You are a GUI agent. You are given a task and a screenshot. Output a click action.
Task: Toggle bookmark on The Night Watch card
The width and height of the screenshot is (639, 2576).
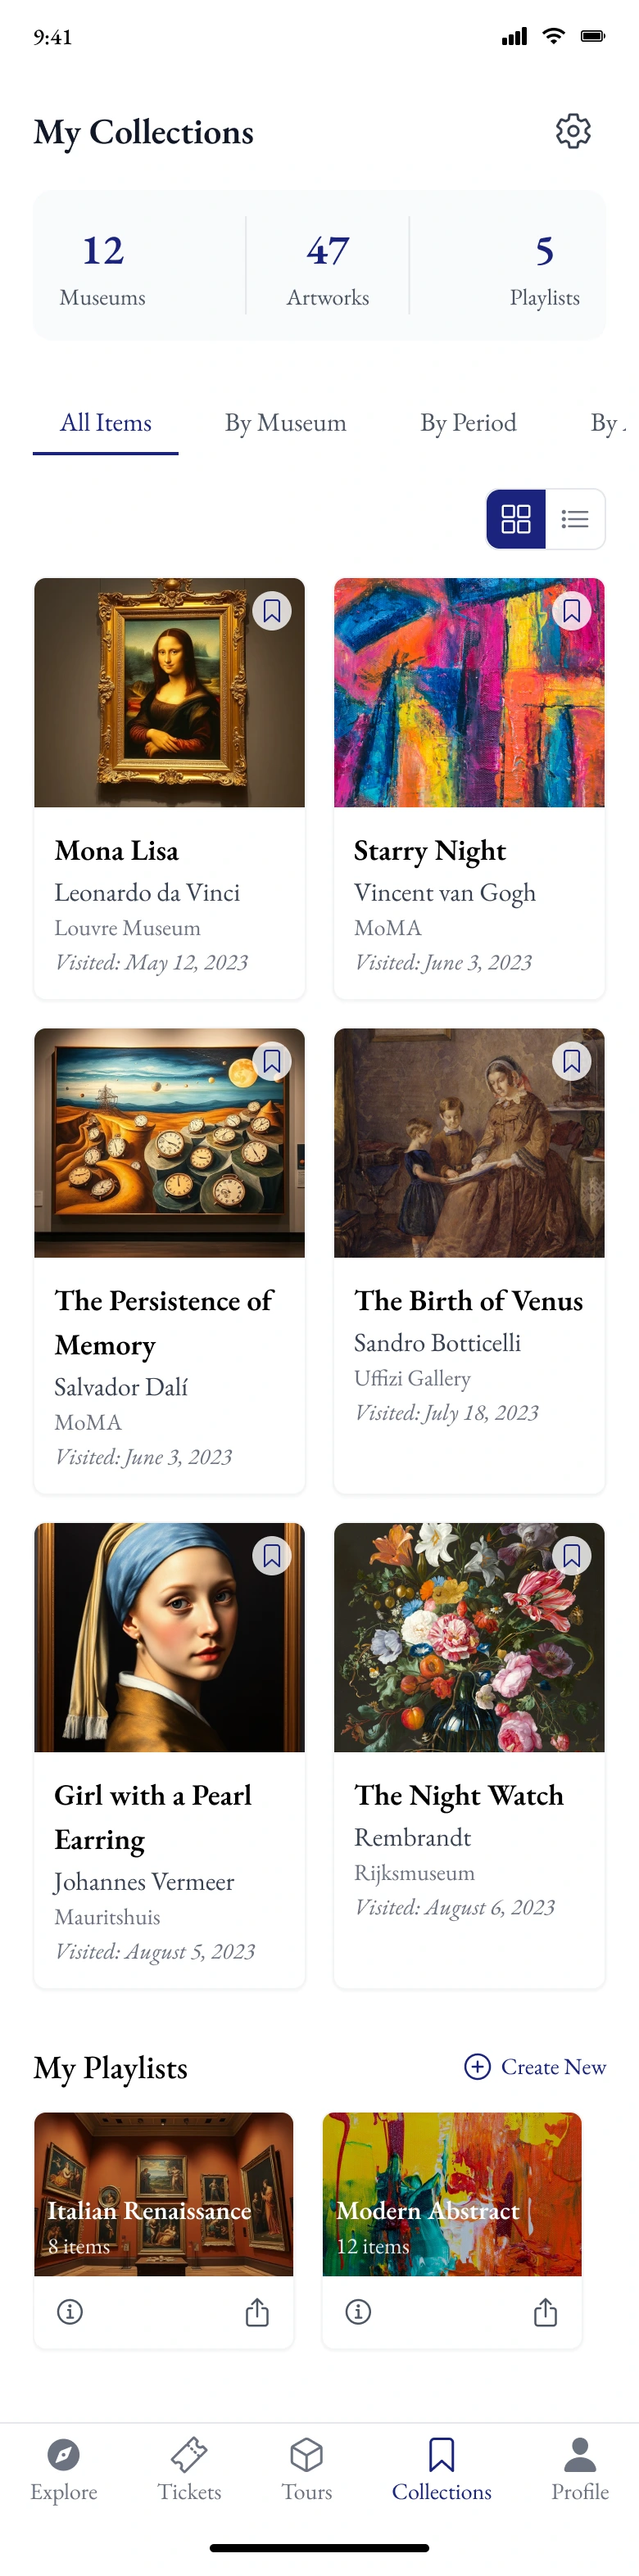coord(572,1556)
